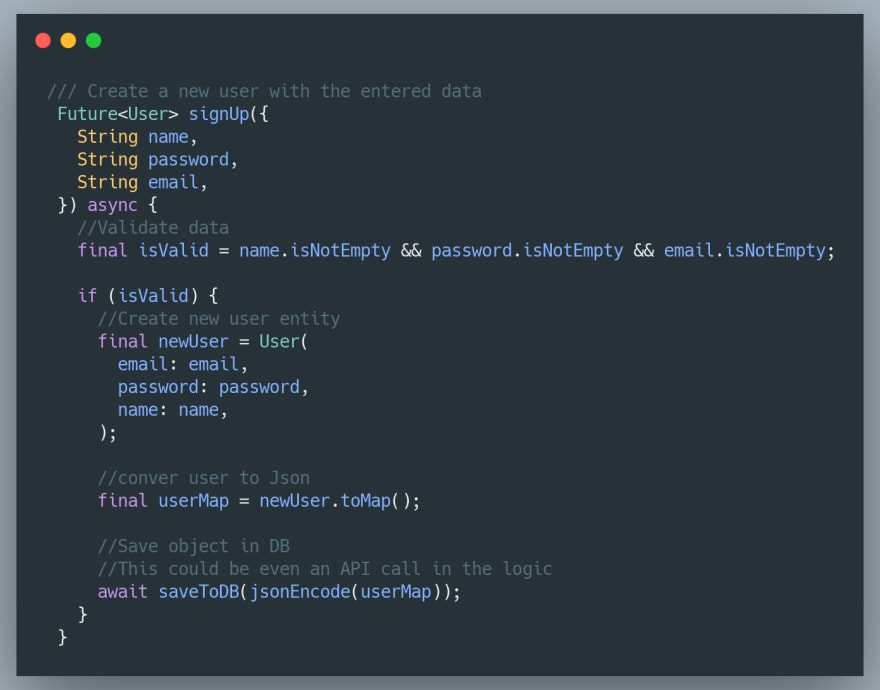Image resolution: width=880 pixels, height=690 pixels.
Task: Click the 'if (isValid) {' line
Action: tap(148, 296)
